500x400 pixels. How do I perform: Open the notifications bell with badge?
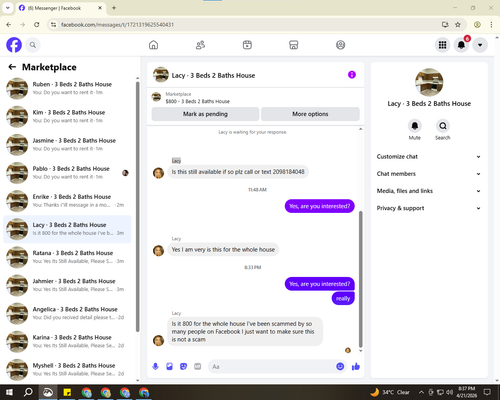[461, 45]
